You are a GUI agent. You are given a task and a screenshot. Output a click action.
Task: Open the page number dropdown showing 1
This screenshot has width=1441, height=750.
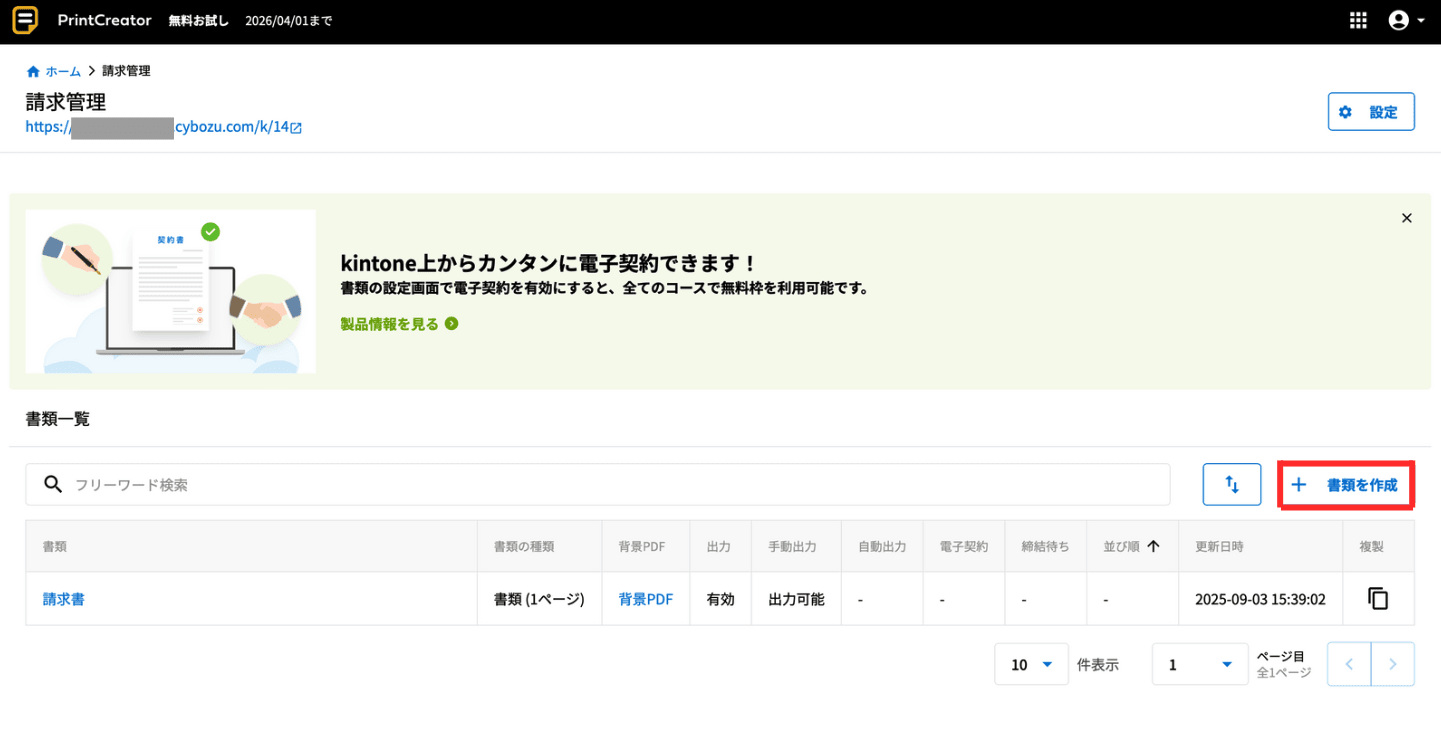[x=1200, y=664]
